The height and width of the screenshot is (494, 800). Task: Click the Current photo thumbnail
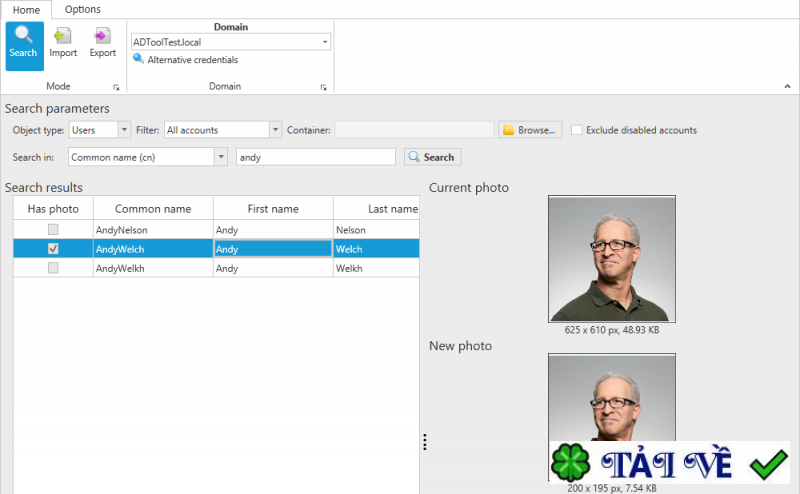(612, 259)
